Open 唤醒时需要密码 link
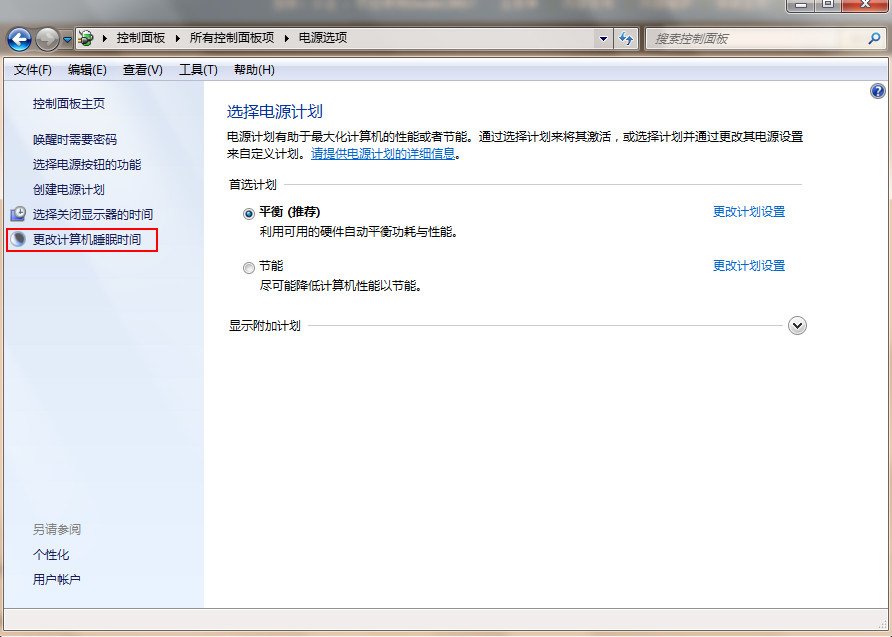This screenshot has width=892, height=637. (75, 139)
